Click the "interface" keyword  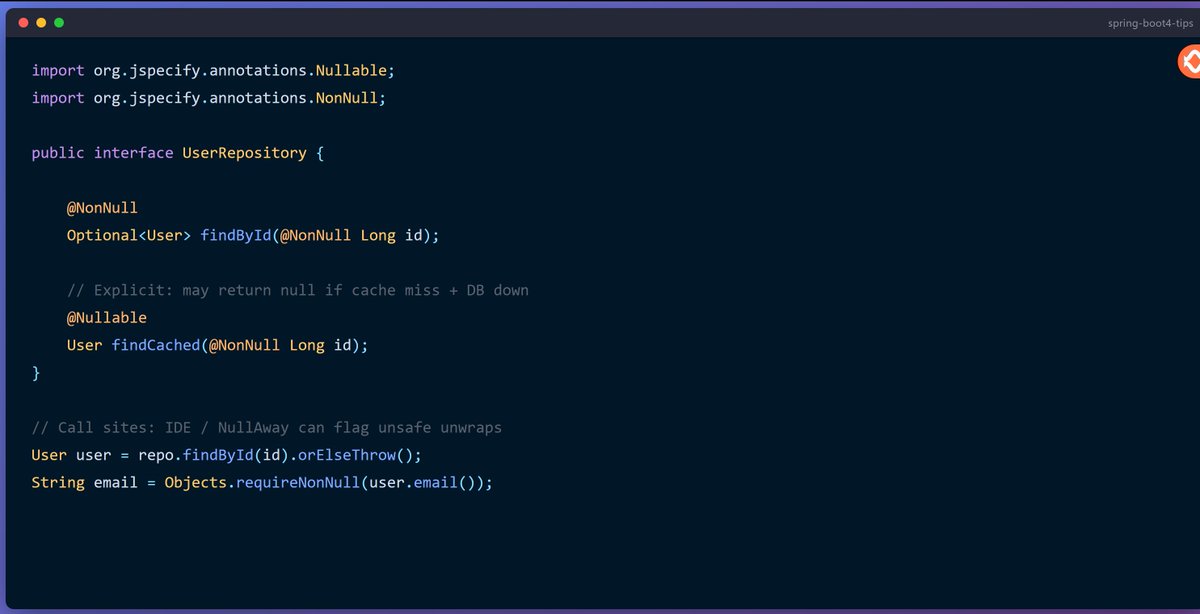[134, 153]
